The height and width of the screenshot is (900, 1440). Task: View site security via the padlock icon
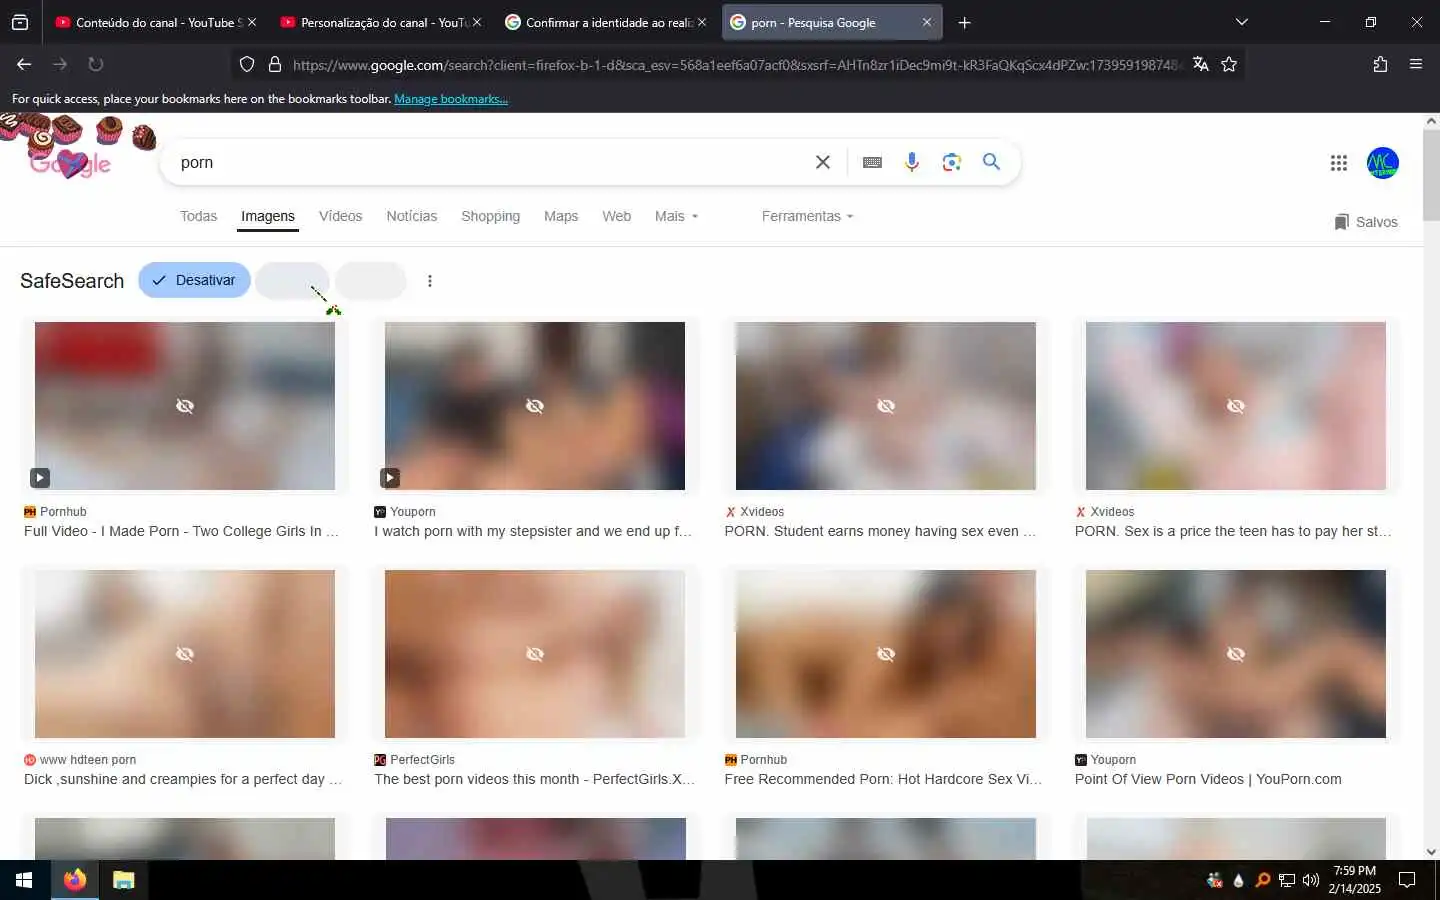(275, 64)
